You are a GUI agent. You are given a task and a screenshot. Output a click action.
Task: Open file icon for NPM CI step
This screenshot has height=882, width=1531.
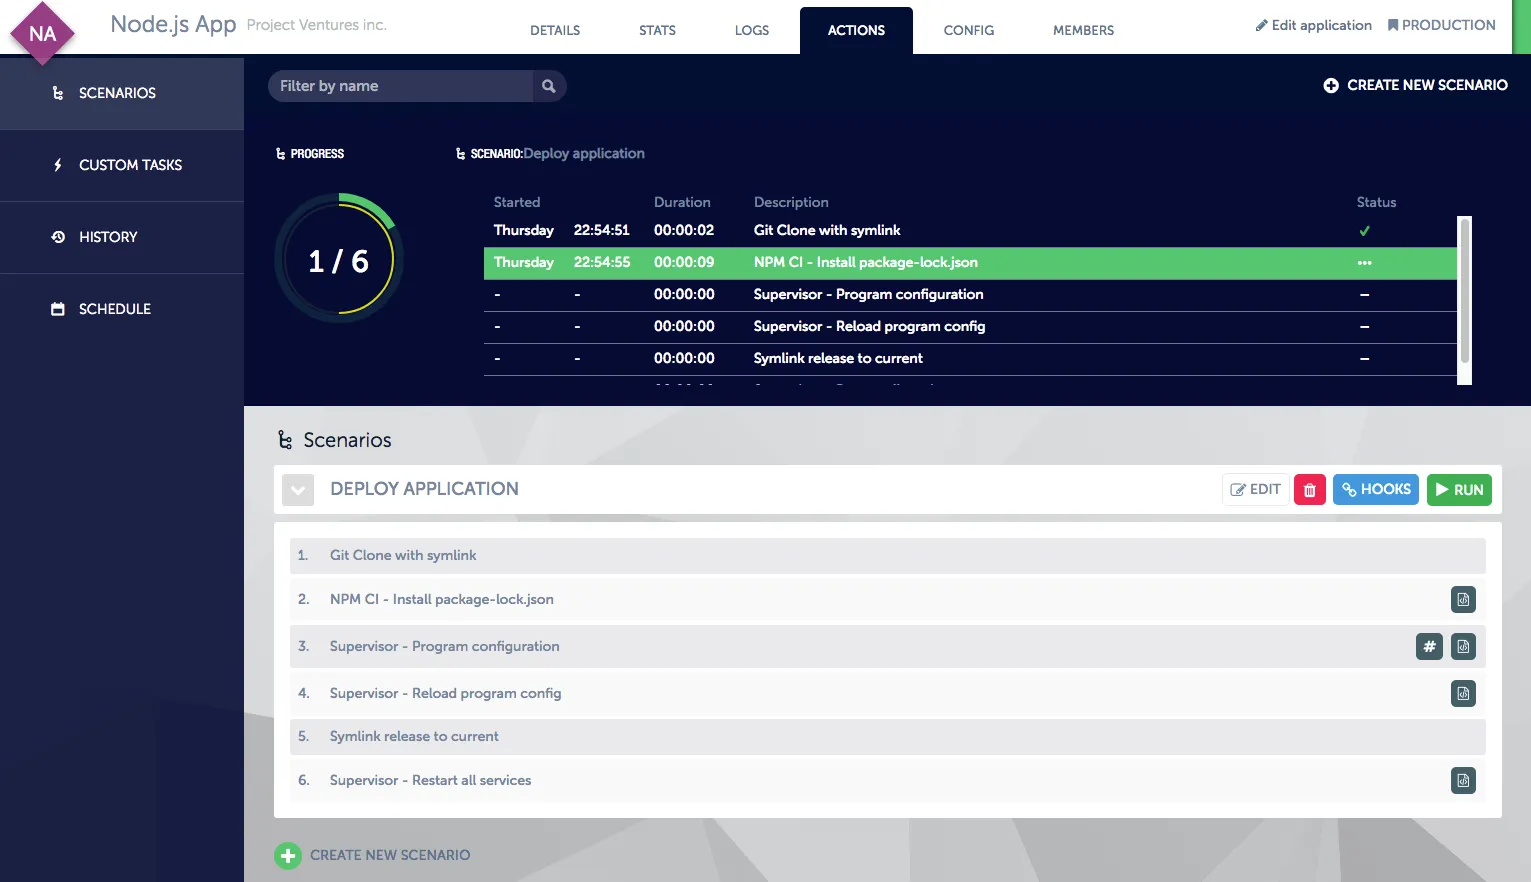(1463, 600)
